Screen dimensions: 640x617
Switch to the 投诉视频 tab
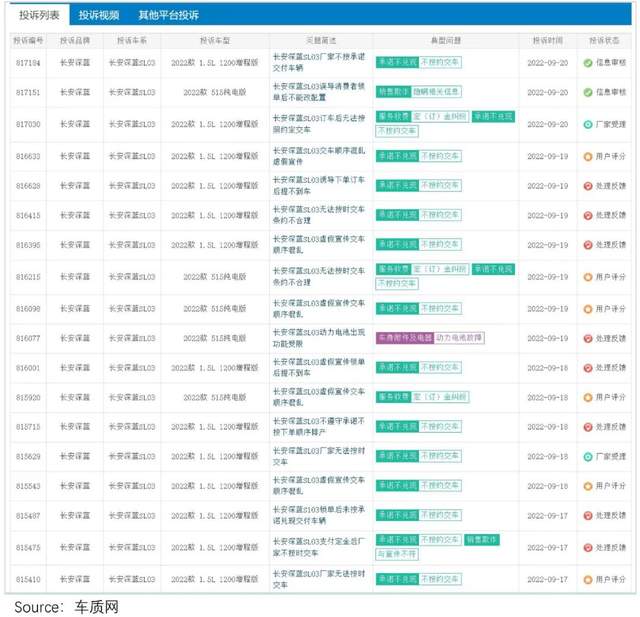[99, 15]
